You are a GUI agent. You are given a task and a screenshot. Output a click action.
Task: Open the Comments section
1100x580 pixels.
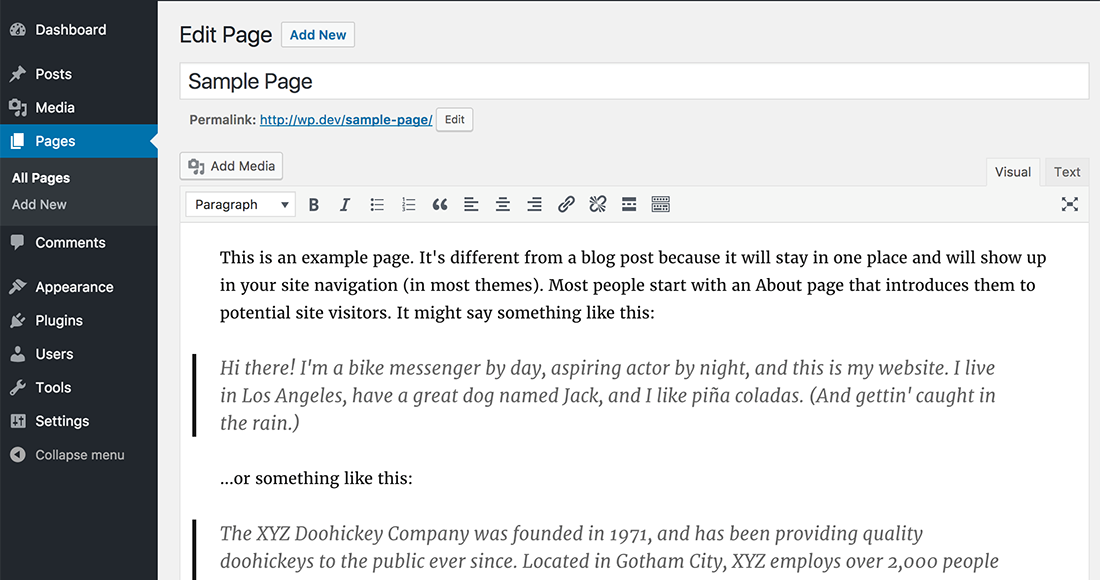(70, 242)
